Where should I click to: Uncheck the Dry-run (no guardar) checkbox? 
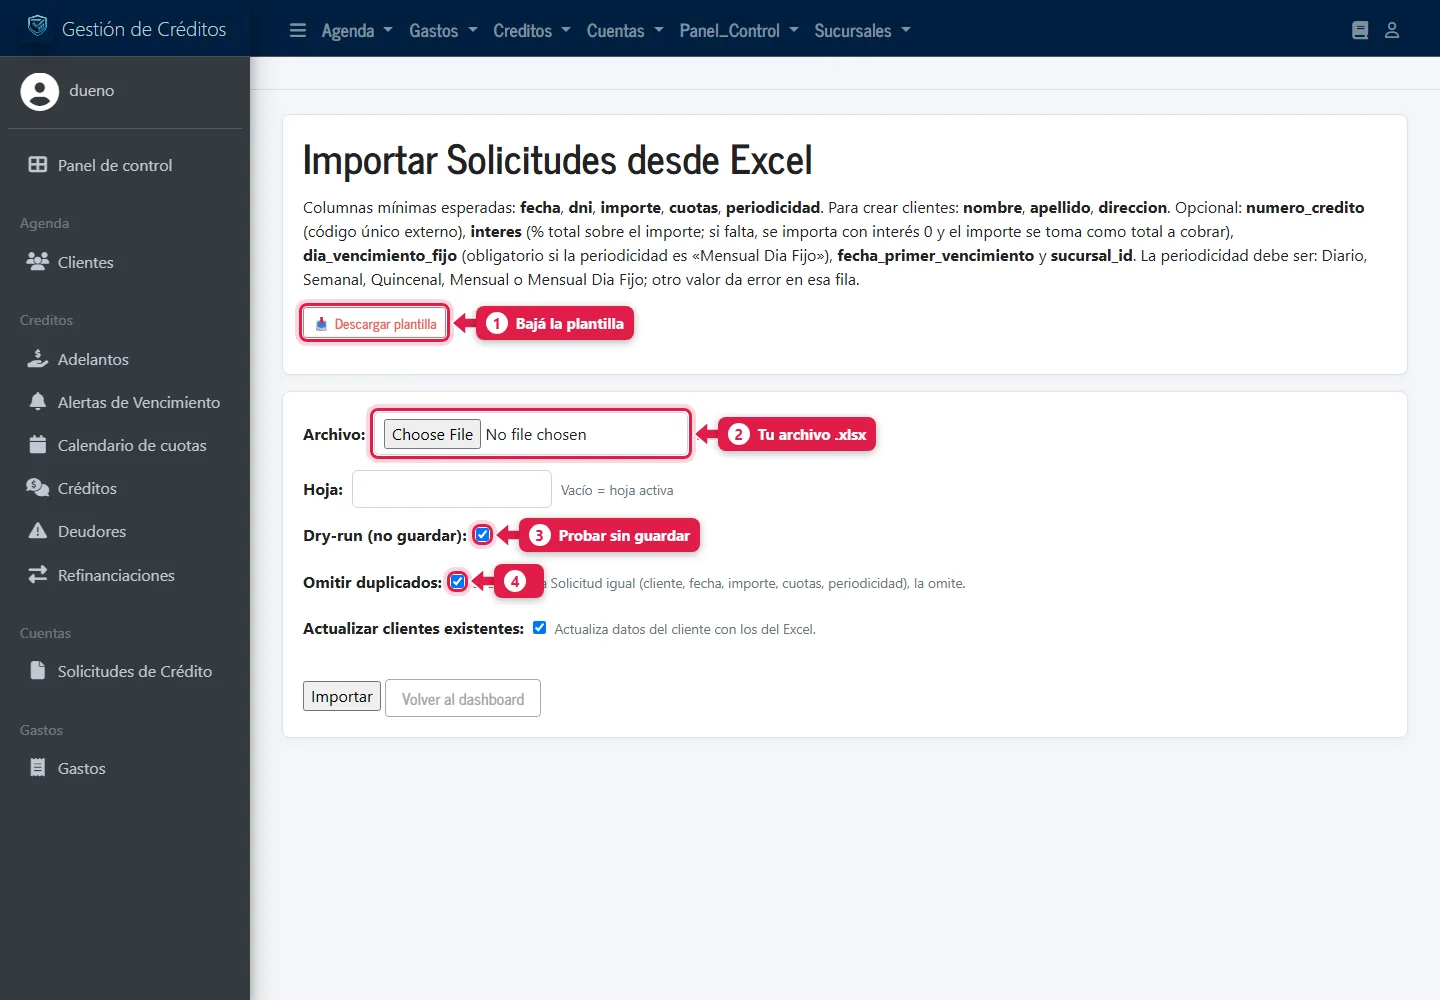coord(483,535)
